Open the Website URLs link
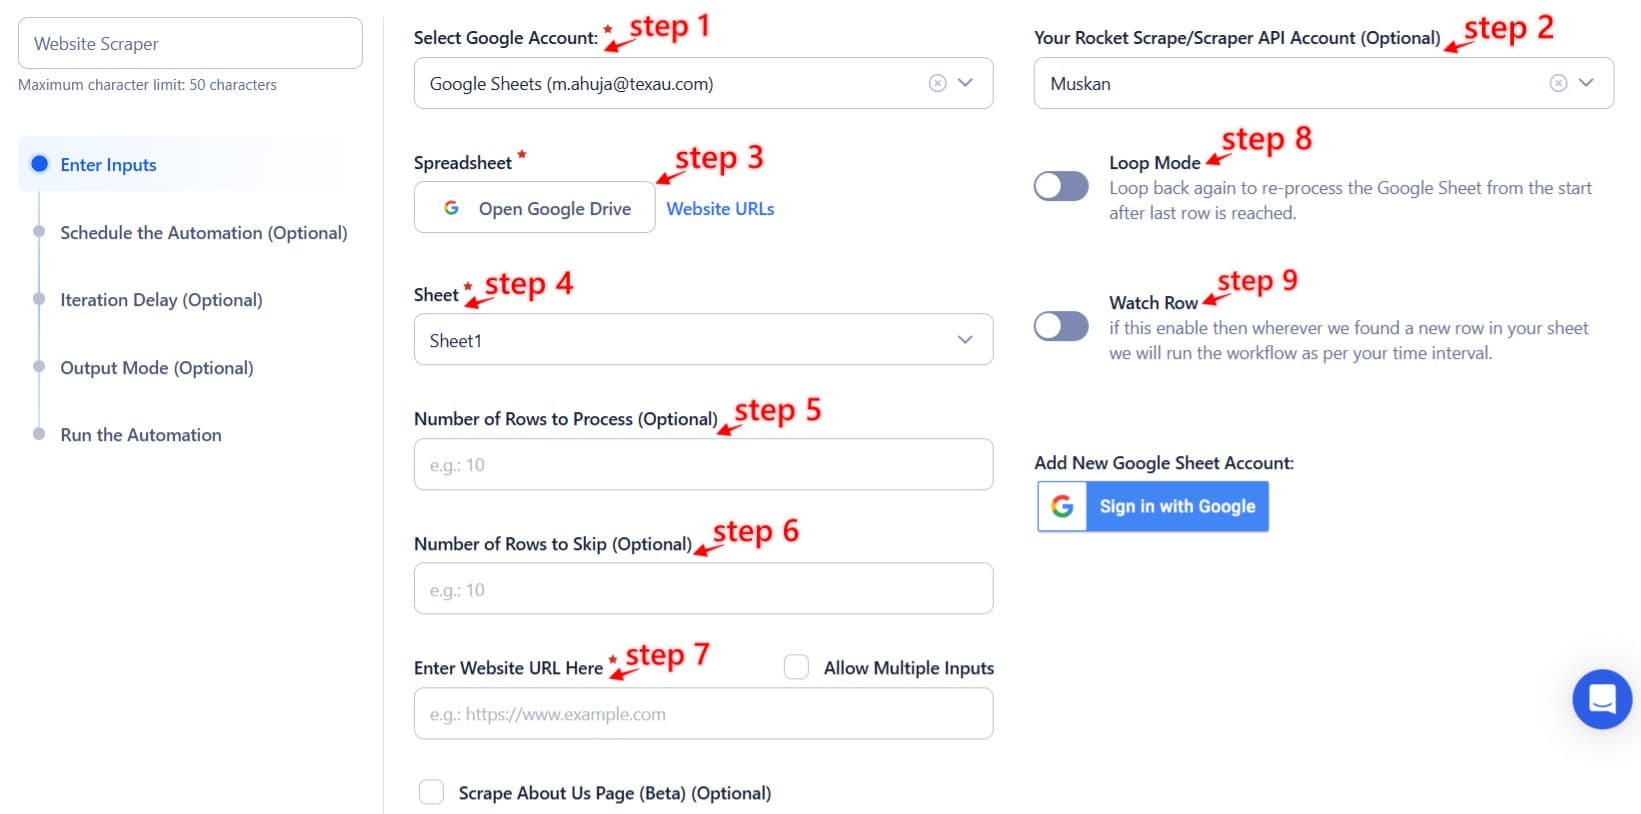 [x=720, y=208]
